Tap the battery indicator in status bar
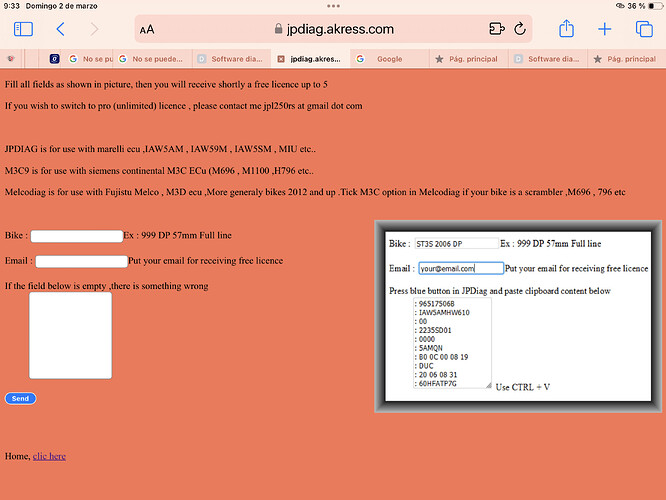 tap(656, 6)
